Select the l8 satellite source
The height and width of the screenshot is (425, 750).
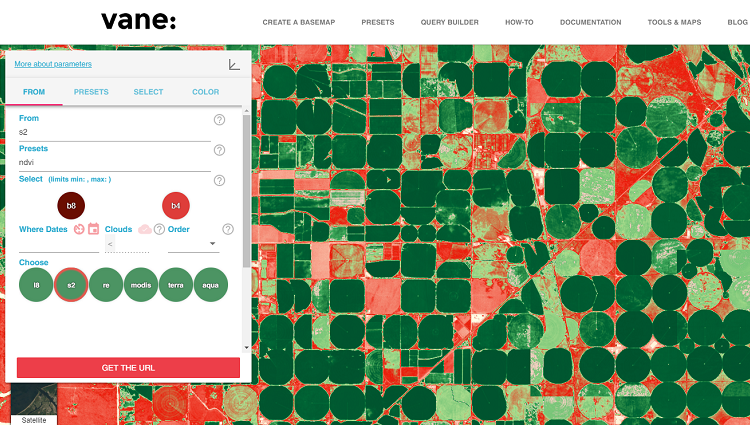click(36, 285)
